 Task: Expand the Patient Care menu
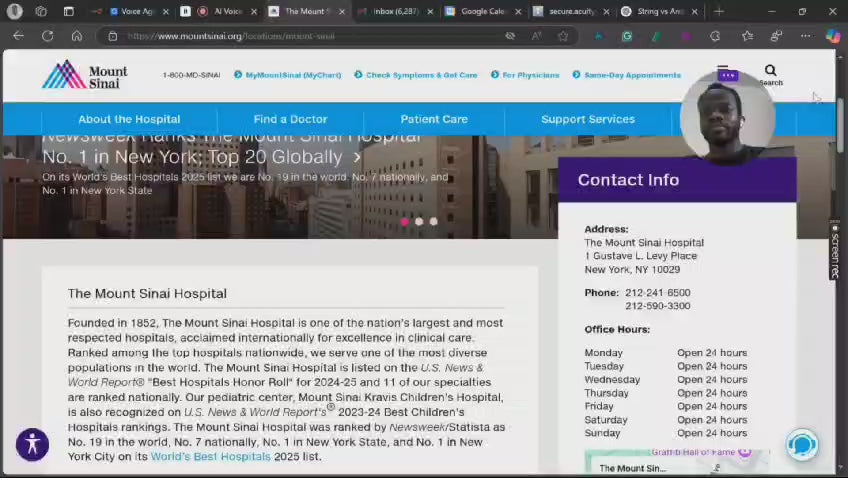coord(434,119)
